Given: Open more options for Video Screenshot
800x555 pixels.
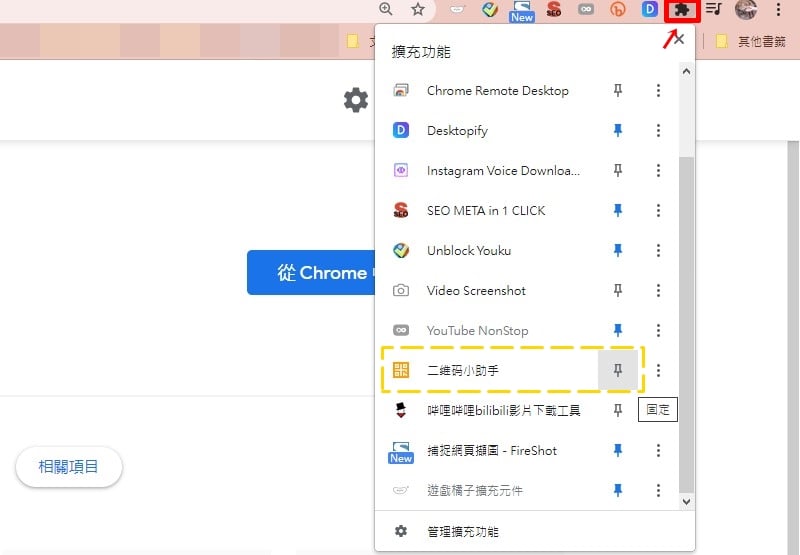Looking at the screenshot, I should [x=658, y=290].
